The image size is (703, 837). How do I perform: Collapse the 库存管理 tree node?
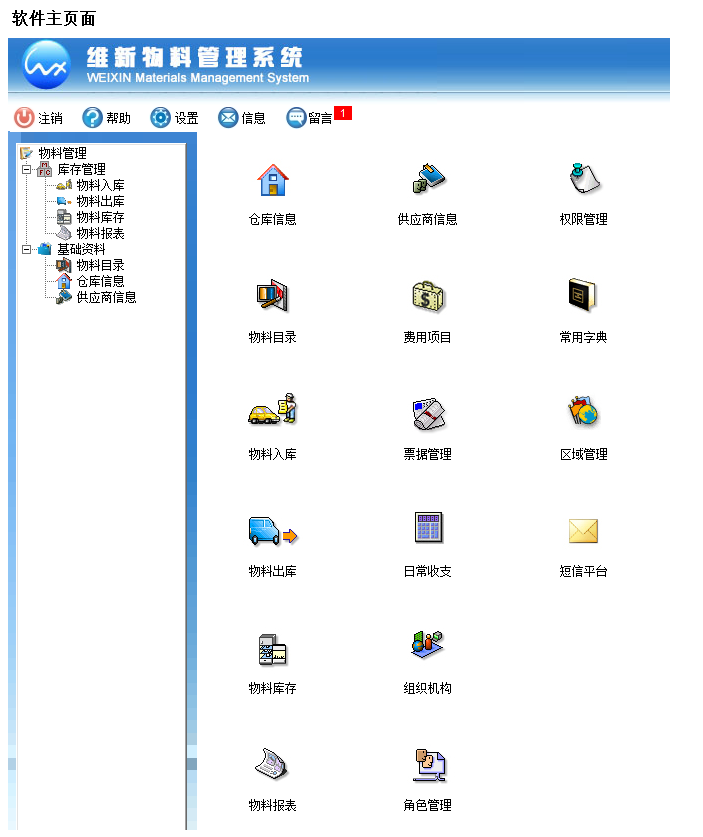[x=27, y=170]
